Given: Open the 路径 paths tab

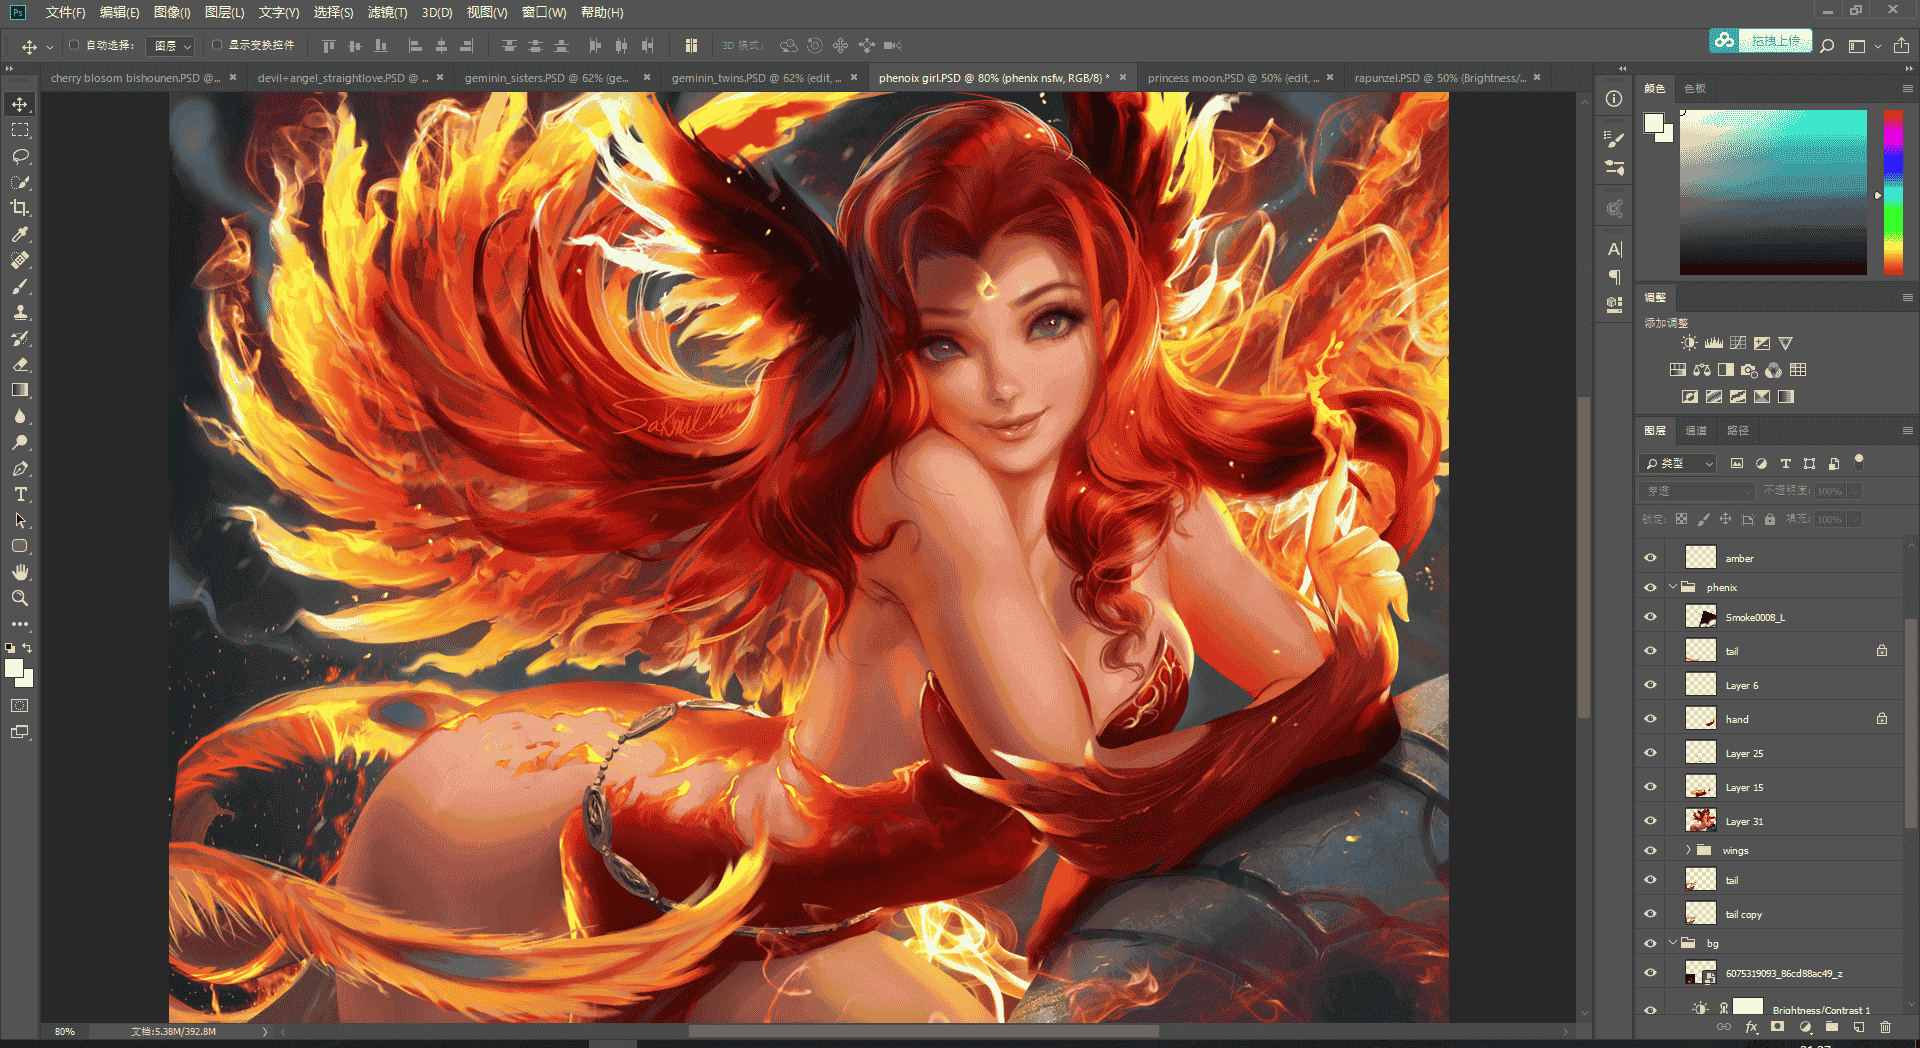Looking at the screenshot, I should coord(1738,431).
